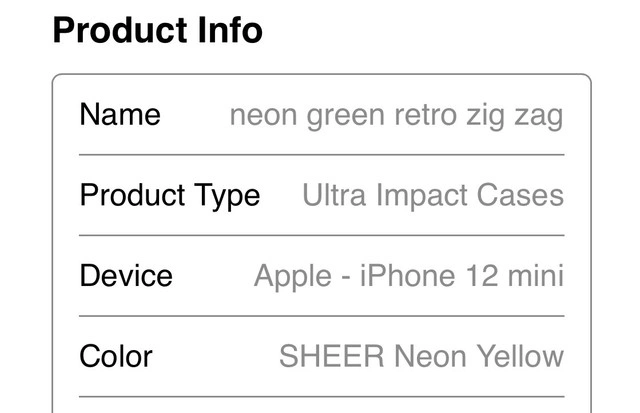The height and width of the screenshot is (413, 640).
Task: Click the word Ultra in Product Type value
Action: [x=335, y=195]
